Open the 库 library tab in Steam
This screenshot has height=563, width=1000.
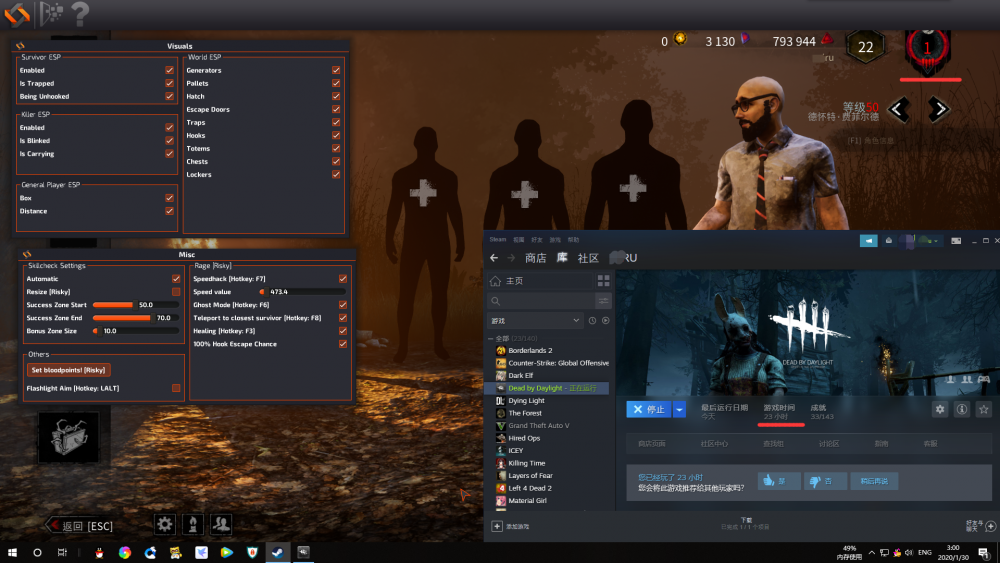562,258
